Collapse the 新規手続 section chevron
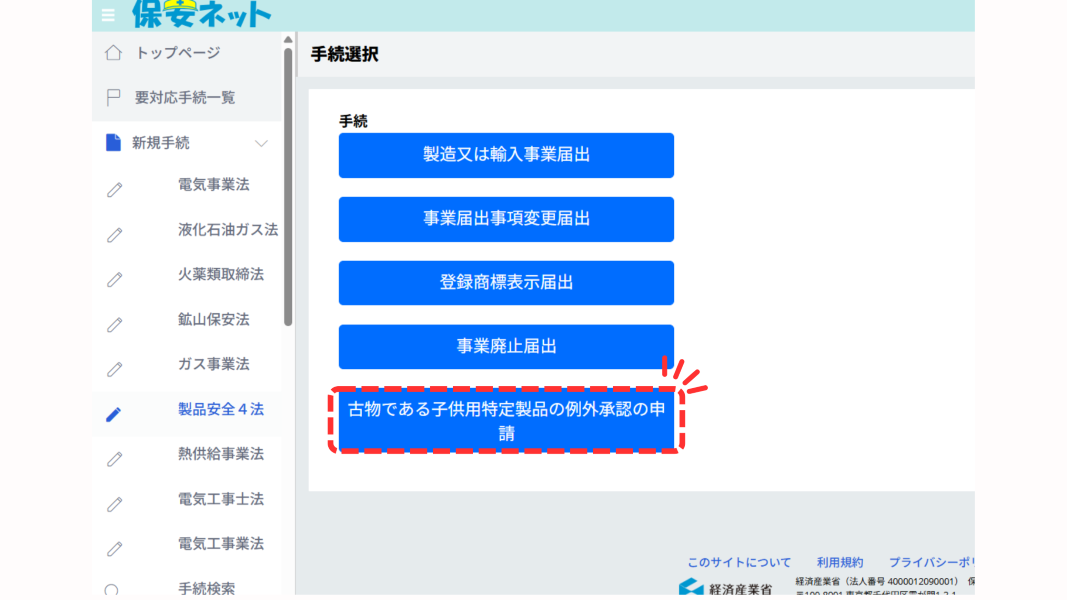The height and width of the screenshot is (600, 1067). pos(261,143)
